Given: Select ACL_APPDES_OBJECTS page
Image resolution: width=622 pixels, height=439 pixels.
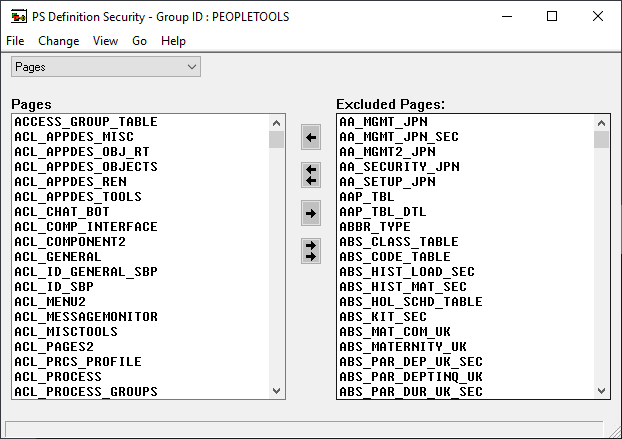Looking at the screenshot, I should tap(141, 167).
